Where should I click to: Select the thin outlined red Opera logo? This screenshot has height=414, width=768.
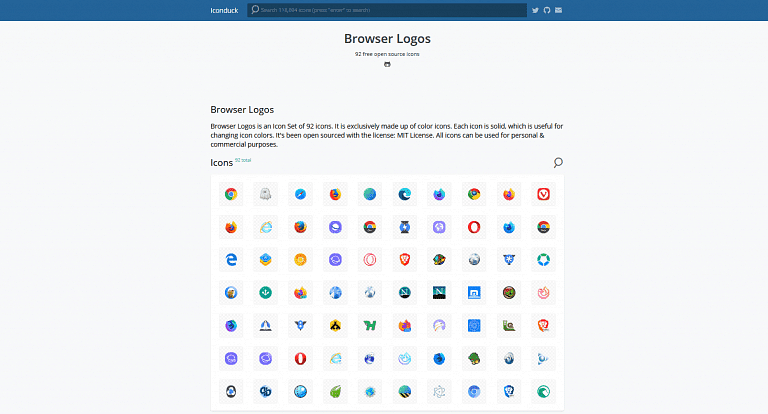point(370,260)
